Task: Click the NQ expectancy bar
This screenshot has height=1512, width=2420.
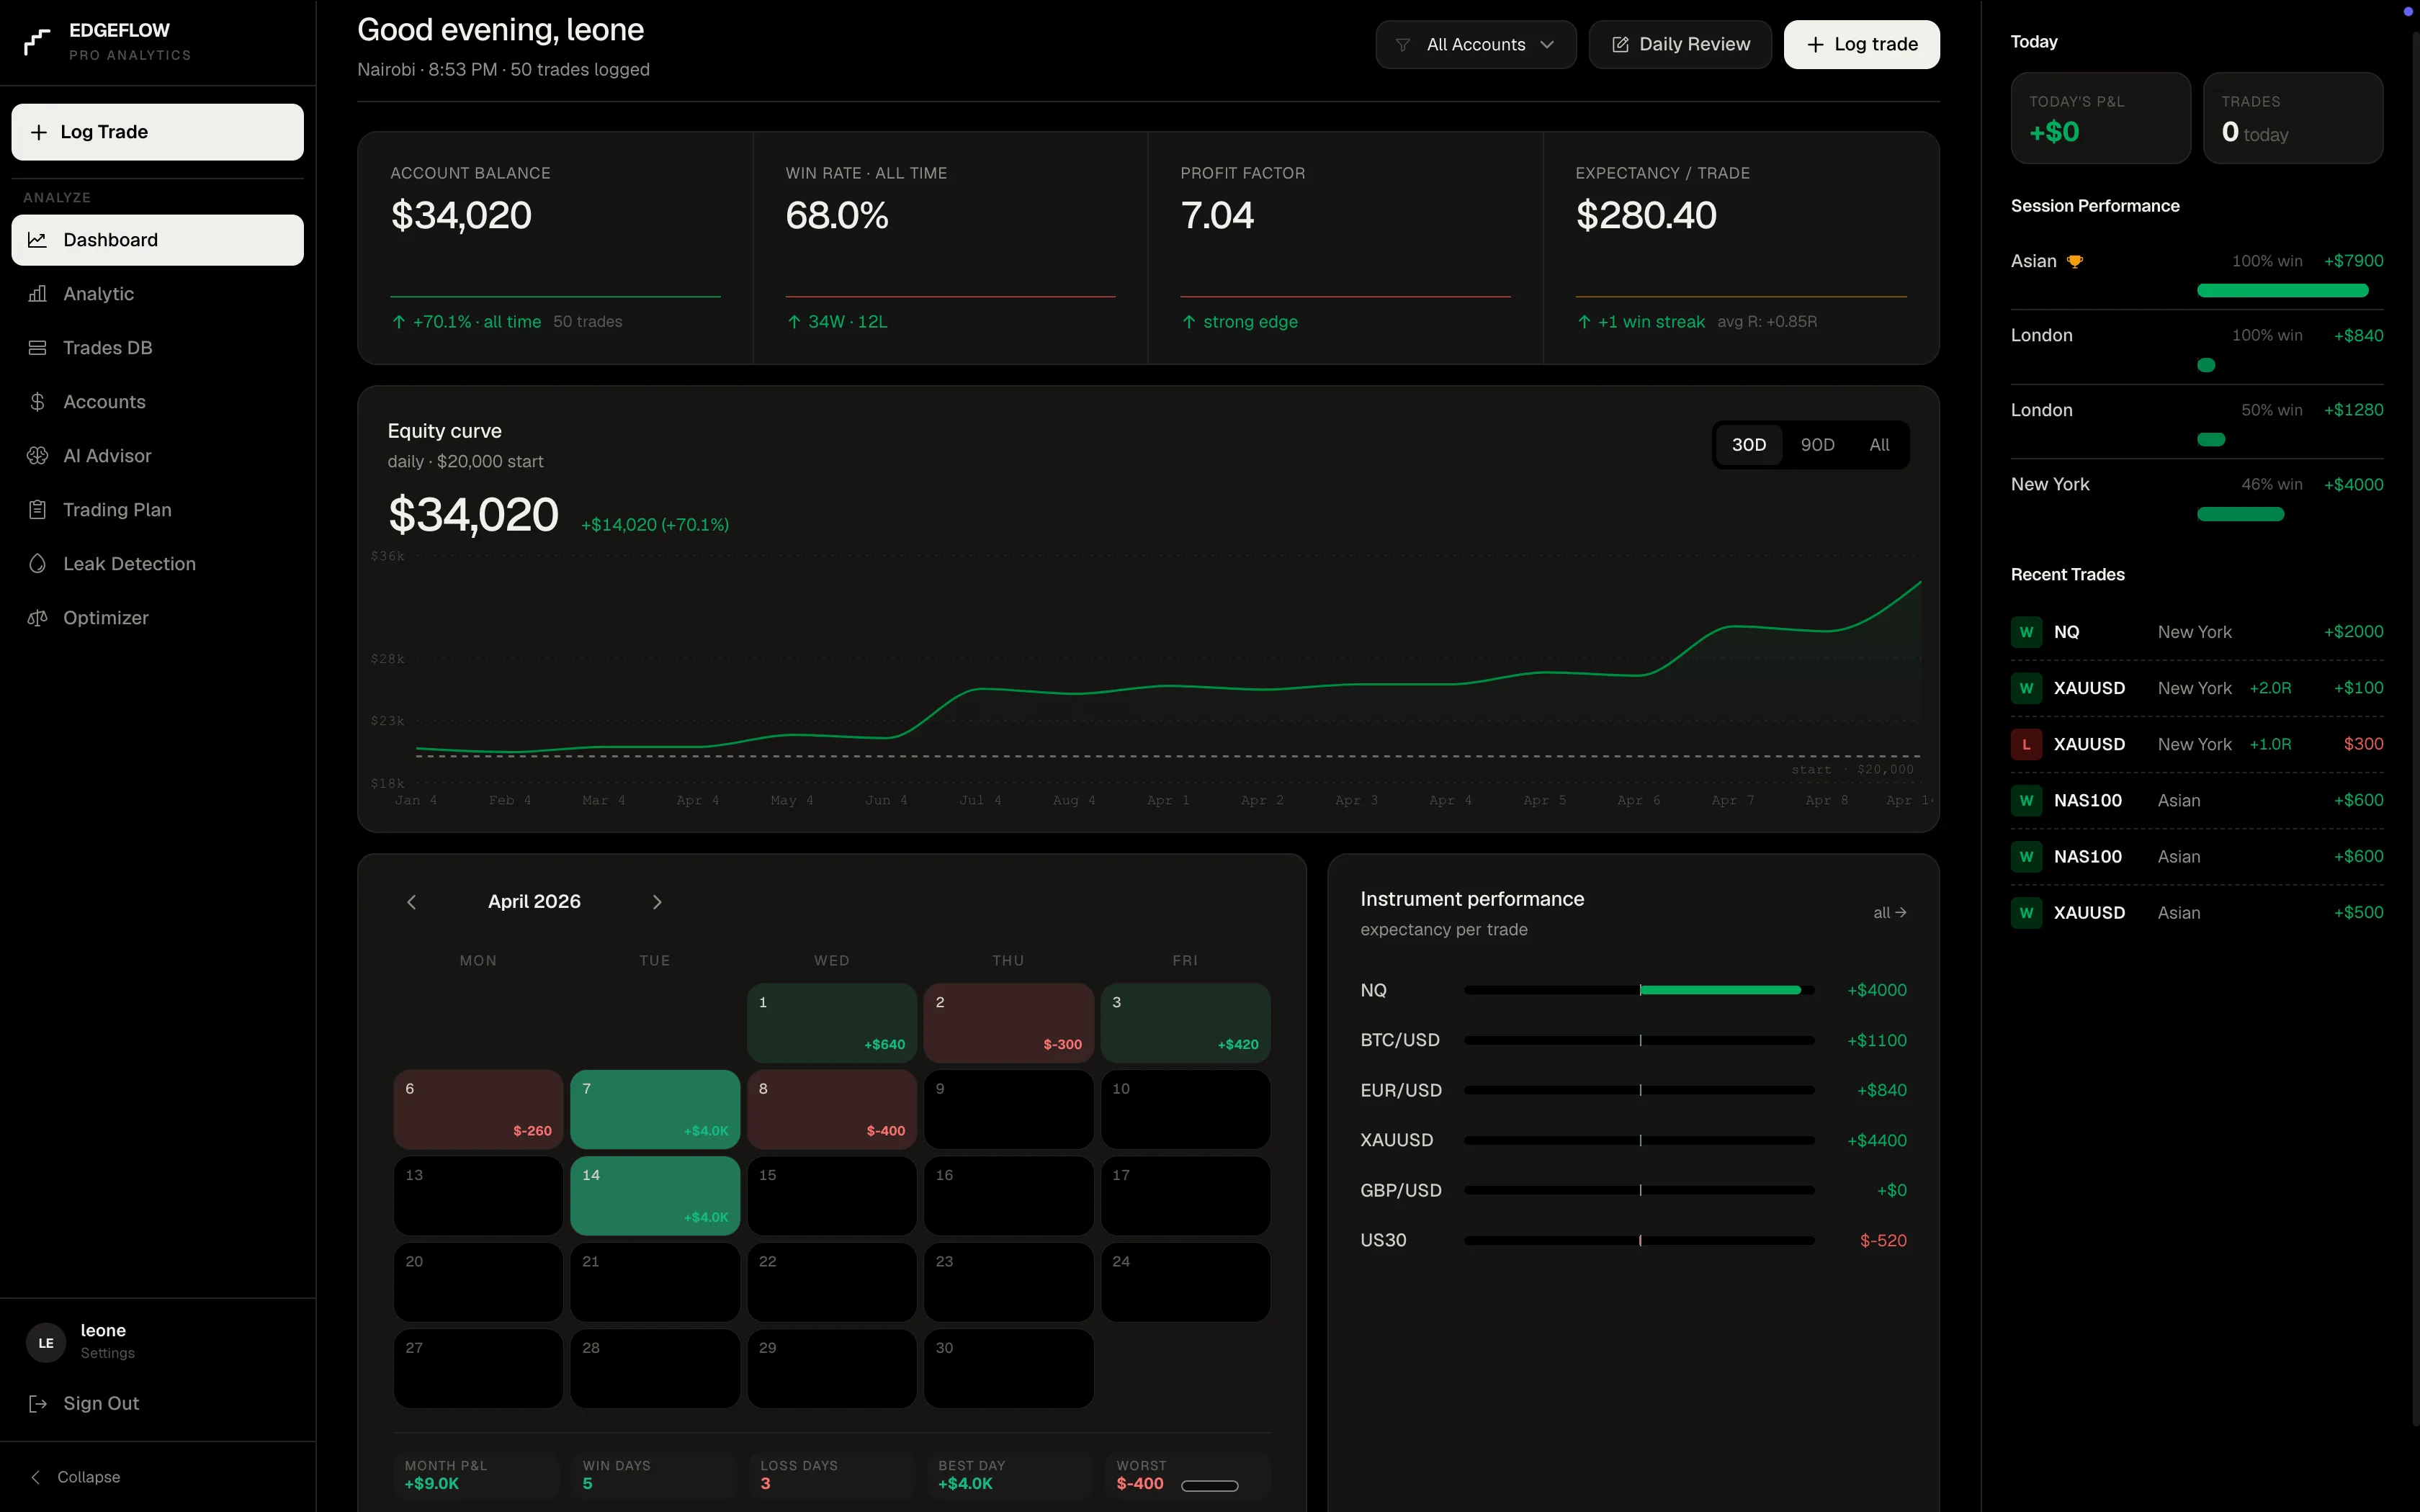Action: pos(1639,990)
